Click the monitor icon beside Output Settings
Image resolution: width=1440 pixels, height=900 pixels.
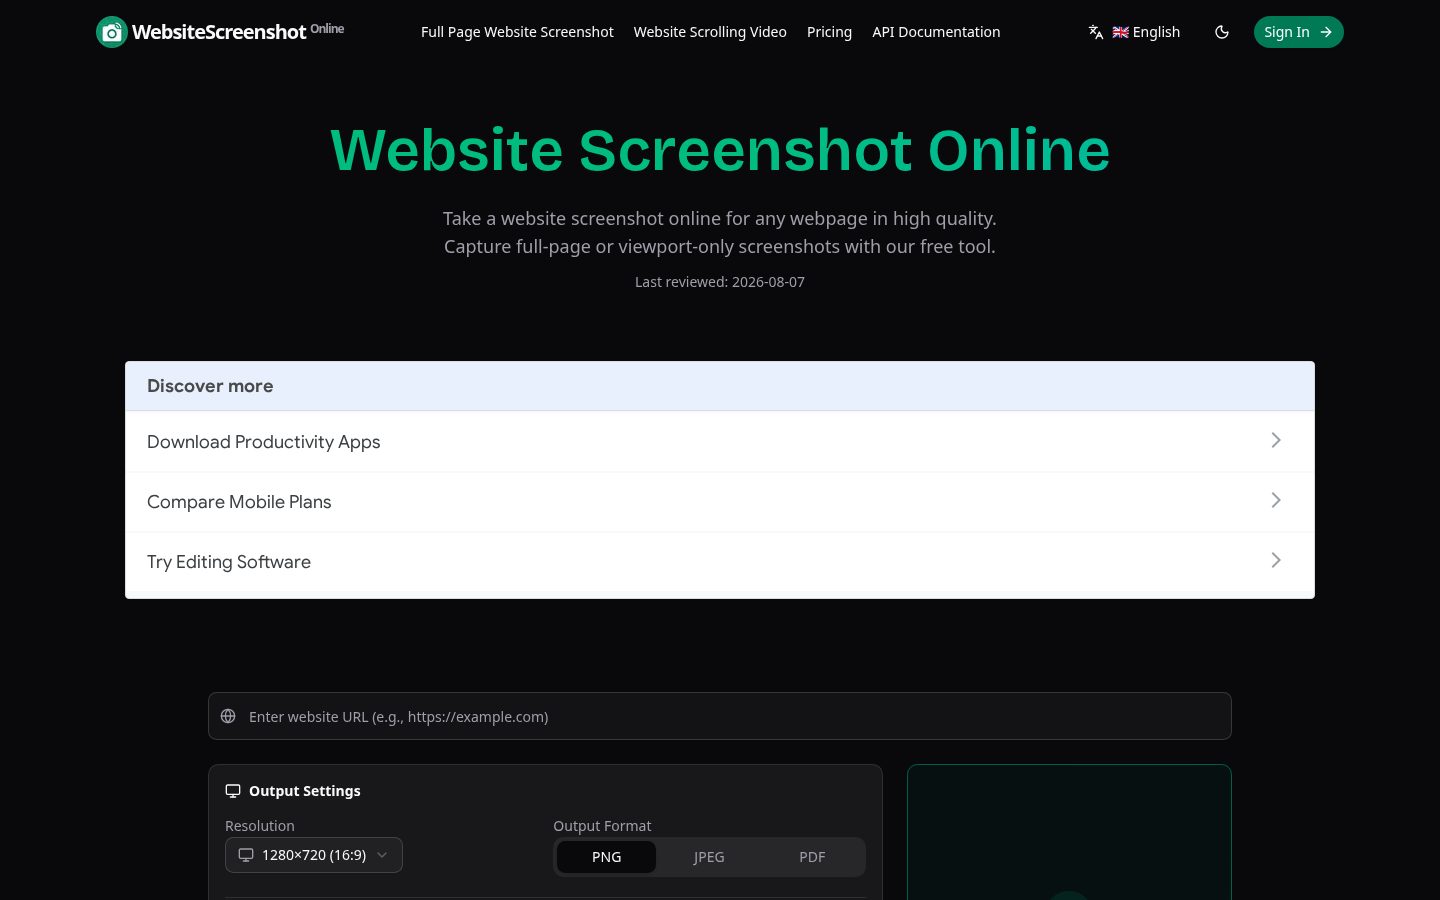pyautogui.click(x=233, y=791)
